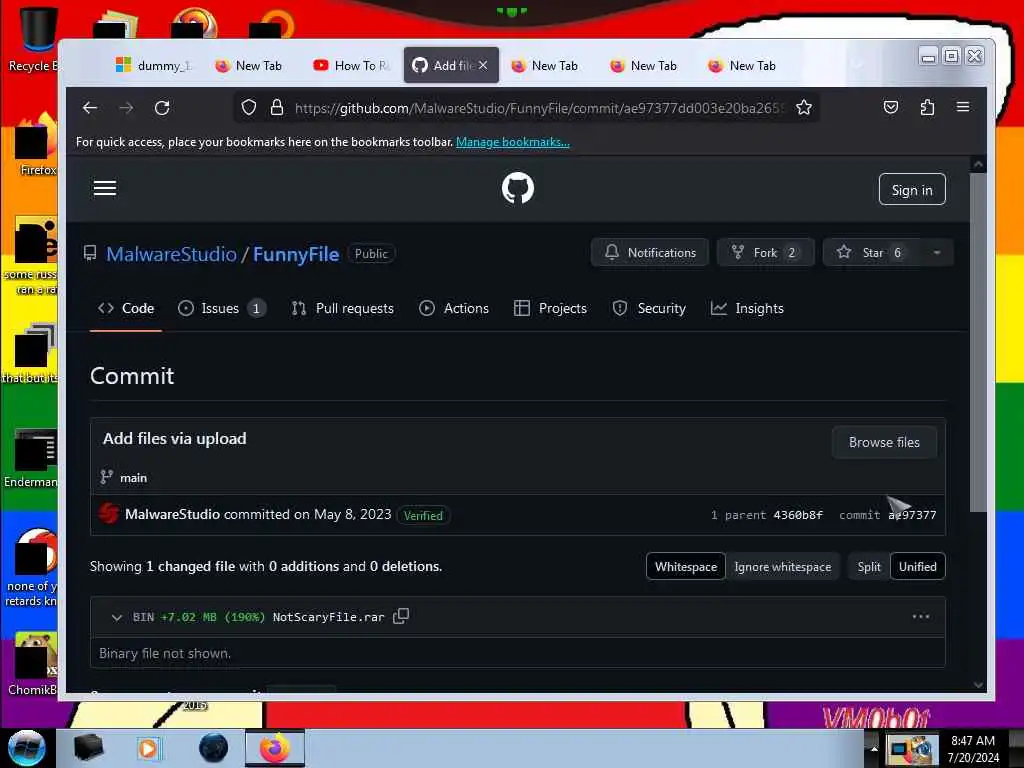This screenshot has height=768, width=1024.
Task: Click the Notifications button
Action: coord(650,253)
